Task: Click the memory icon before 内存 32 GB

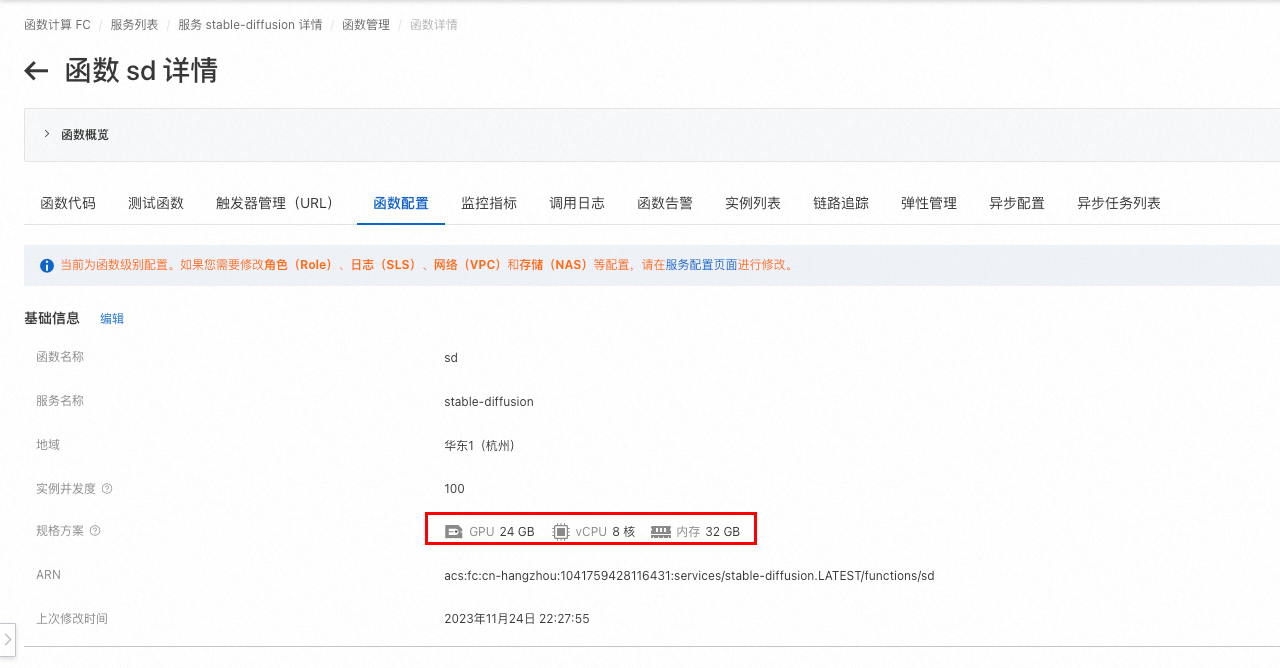Action: tap(660, 532)
